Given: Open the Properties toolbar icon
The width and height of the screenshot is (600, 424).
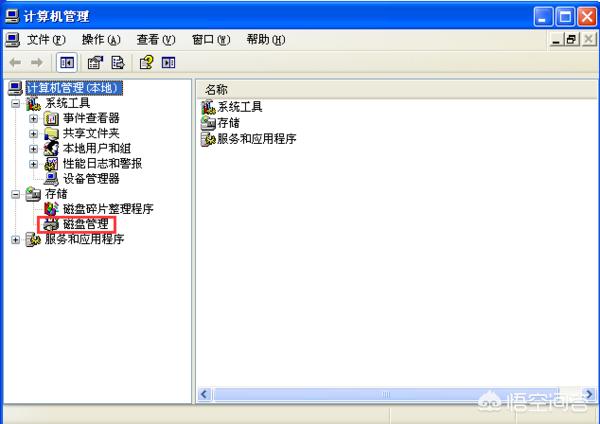Looking at the screenshot, I should pyautogui.click(x=95, y=62).
